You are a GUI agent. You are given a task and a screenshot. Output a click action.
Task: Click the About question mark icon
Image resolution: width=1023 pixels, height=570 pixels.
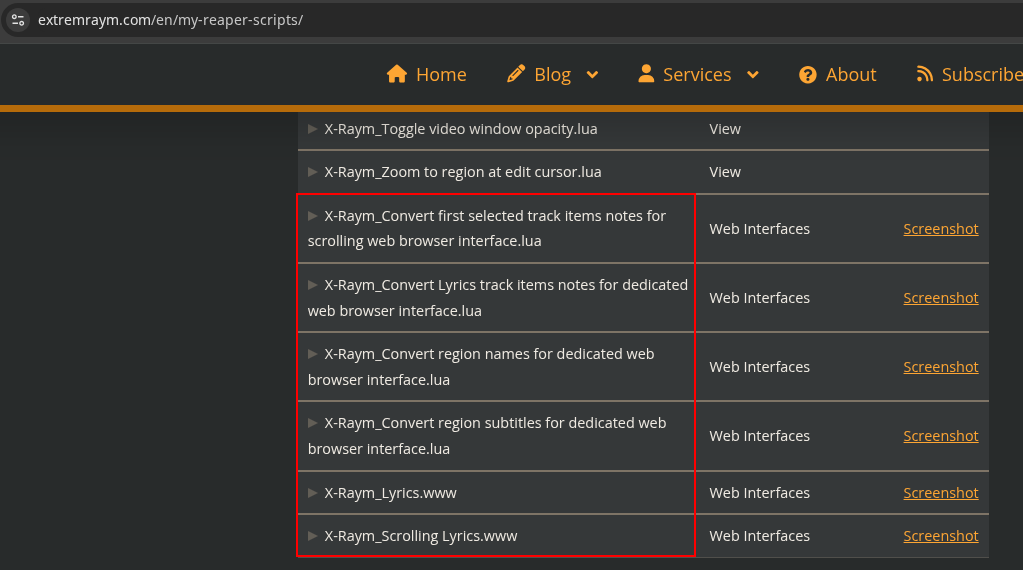click(808, 75)
